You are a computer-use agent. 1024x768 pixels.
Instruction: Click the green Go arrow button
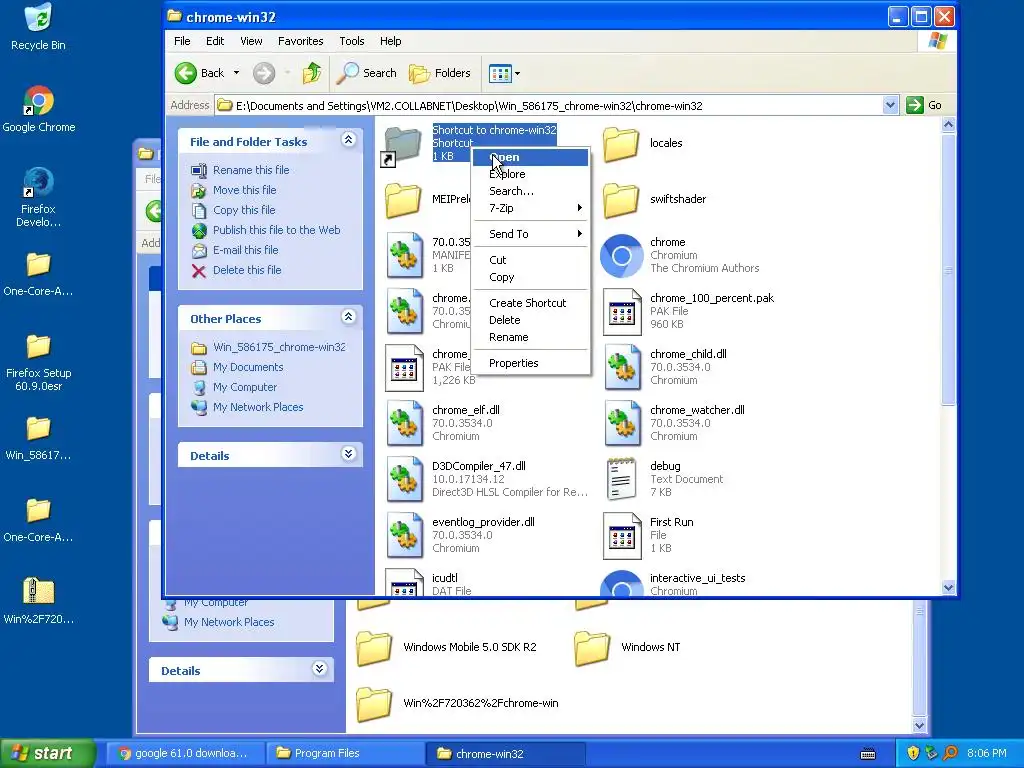(915, 105)
